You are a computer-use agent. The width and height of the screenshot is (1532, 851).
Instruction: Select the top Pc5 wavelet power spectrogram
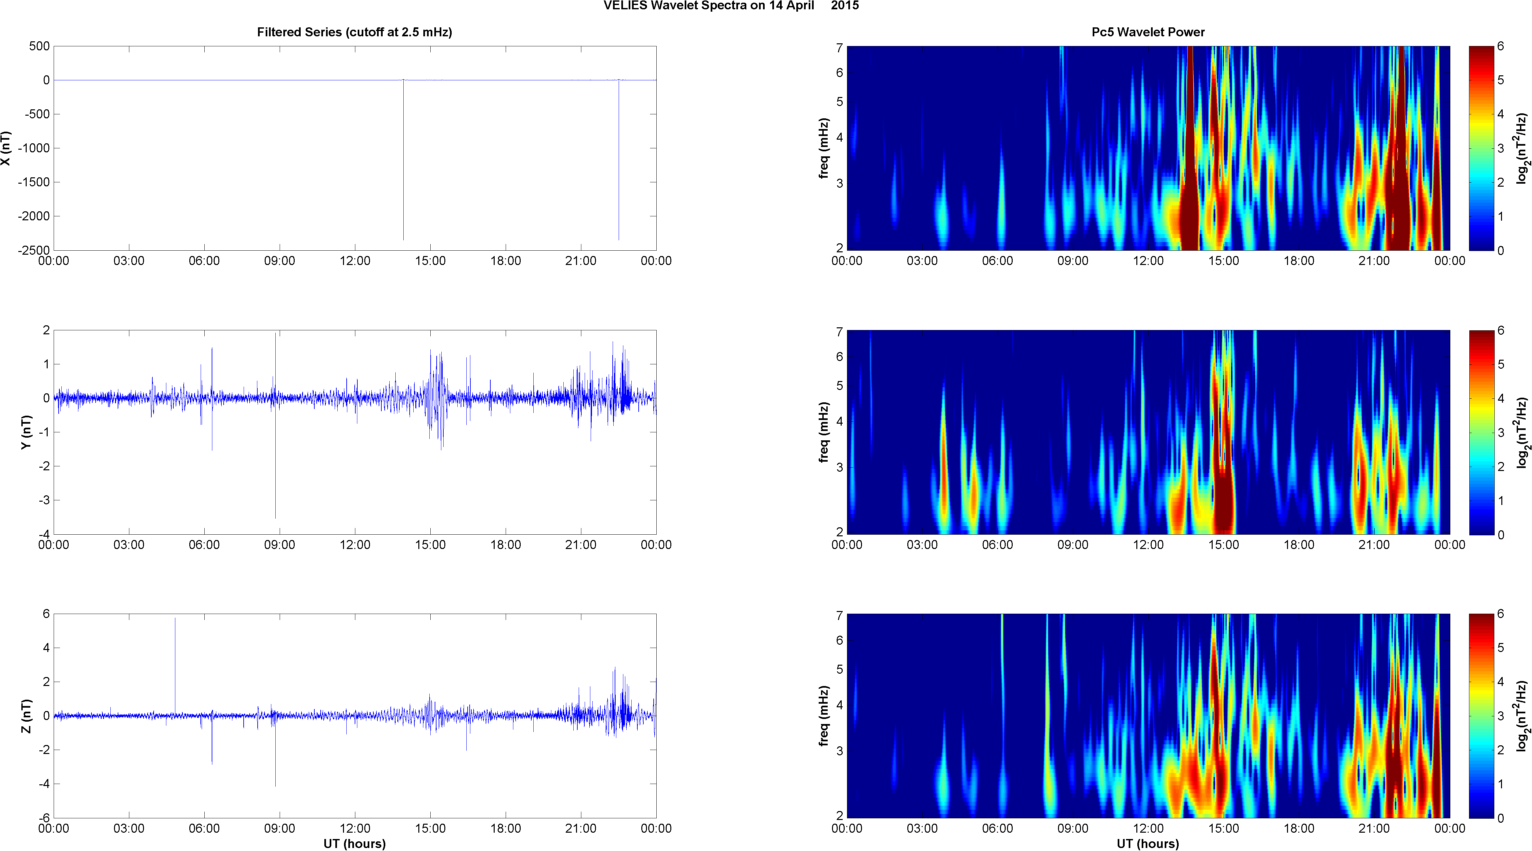coord(1148,148)
